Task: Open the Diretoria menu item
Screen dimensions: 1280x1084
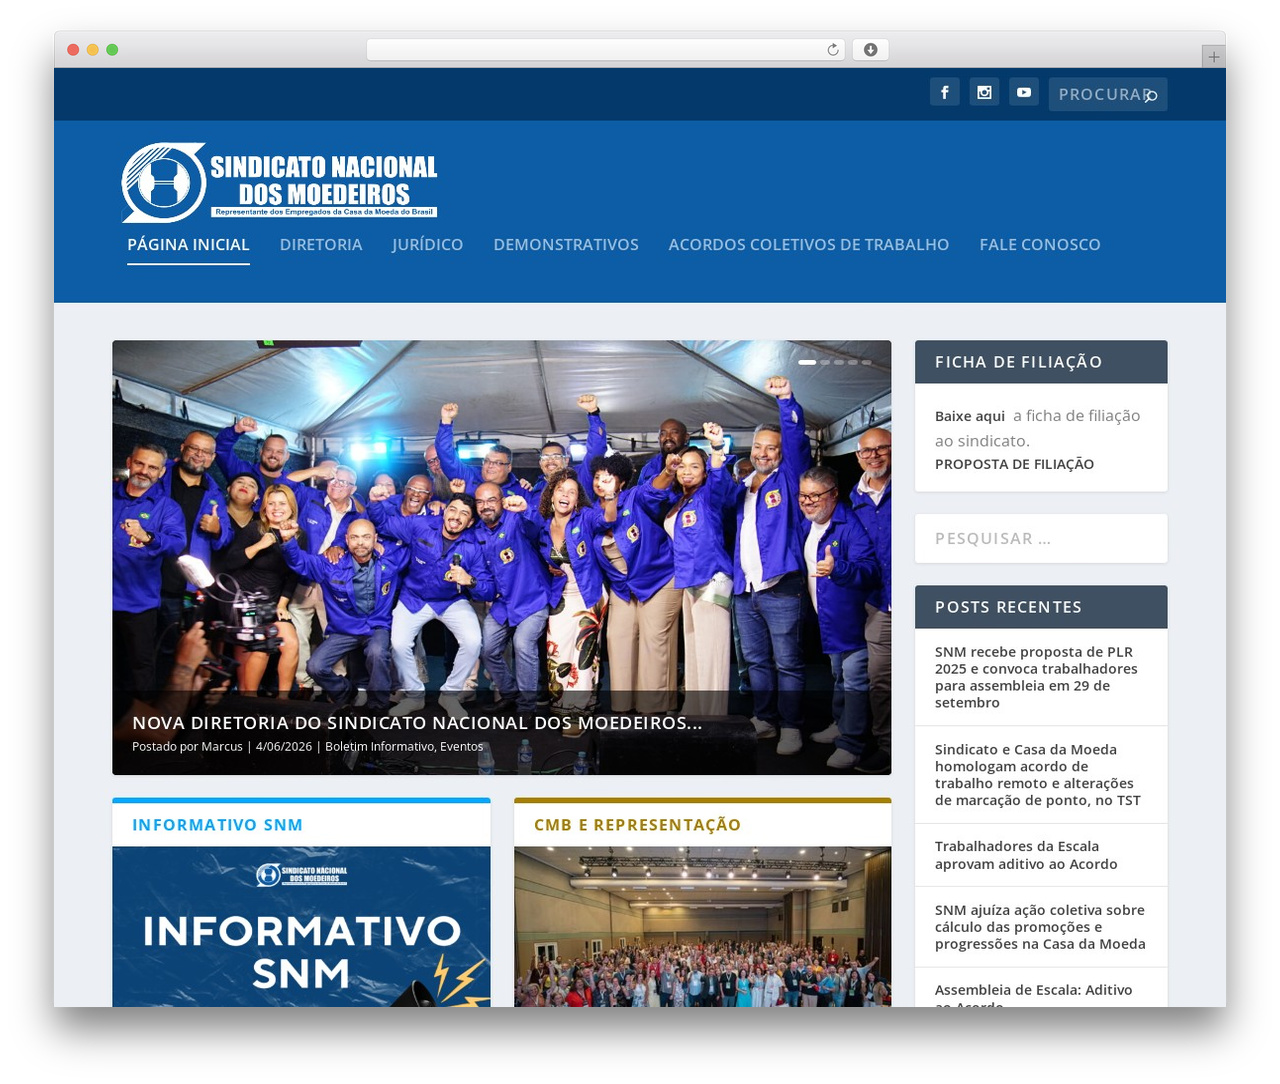Action: point(321,244)
